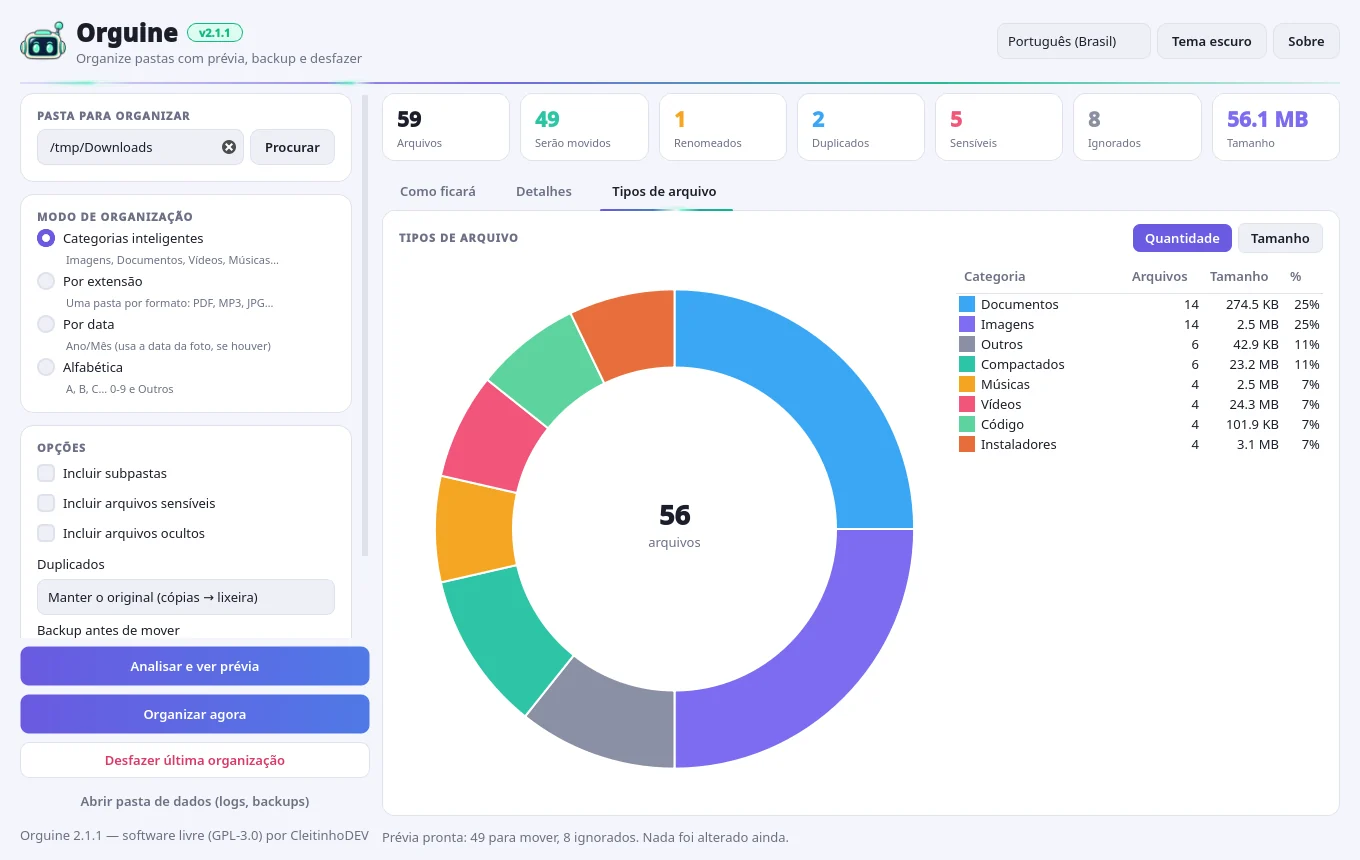This screenshot has width=1360, height=860.
Task: Click the Organizar agora button
Action: point(195,714)
